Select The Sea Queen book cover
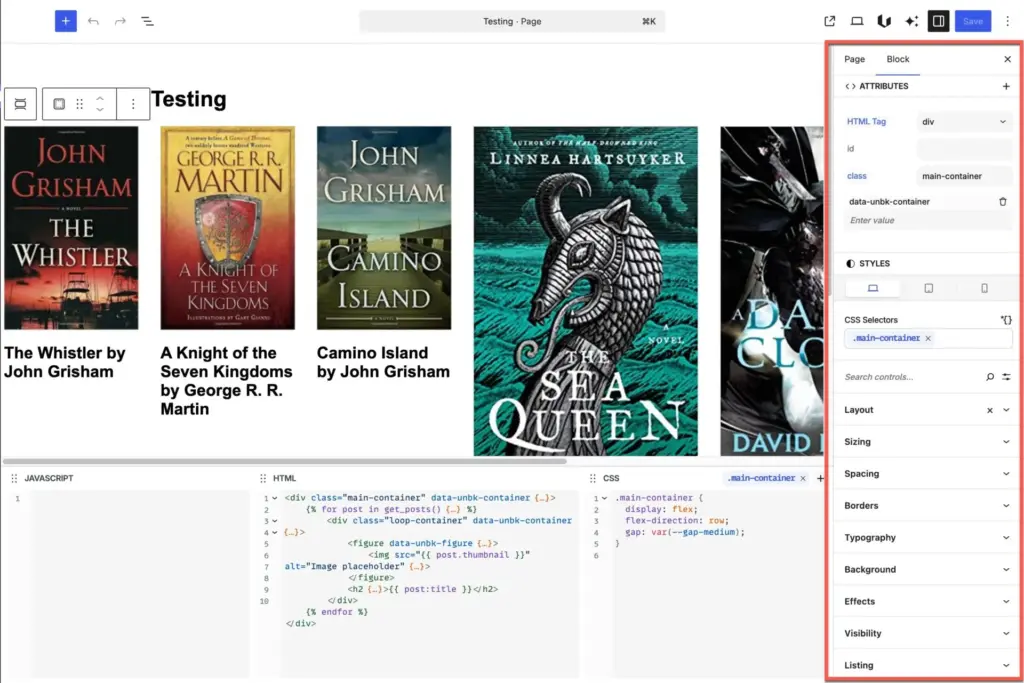The width and height of the screenshot is (1024, 683). (585, 291)
